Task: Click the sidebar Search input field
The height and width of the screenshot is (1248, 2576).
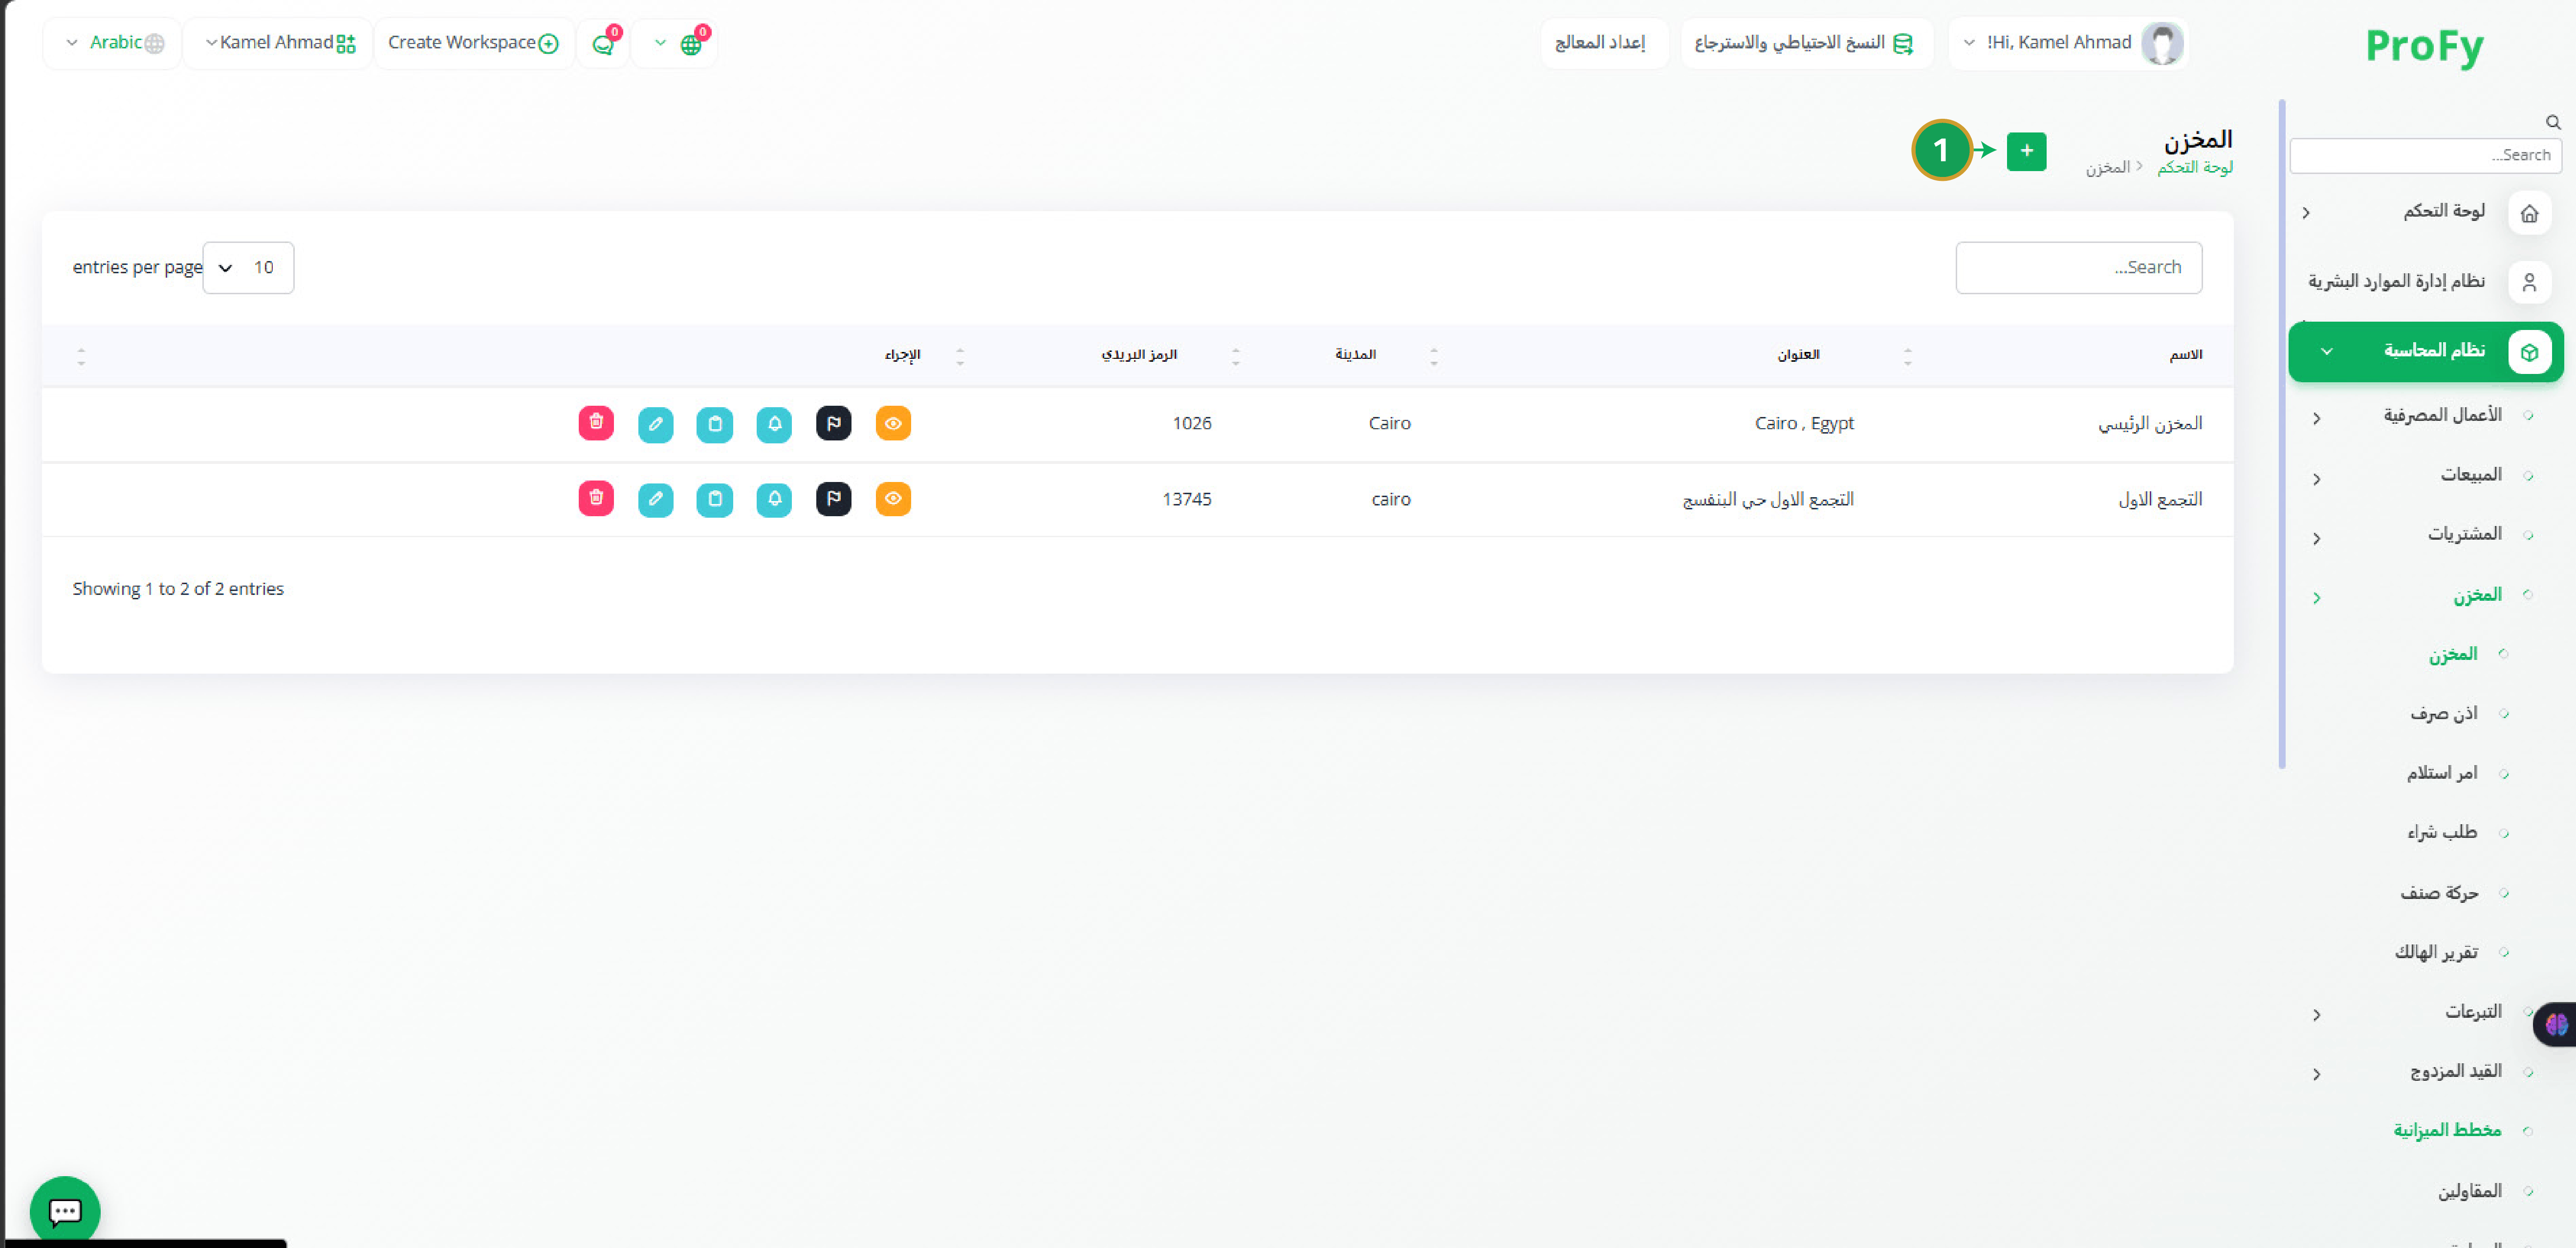Action: click(2425, 155)
